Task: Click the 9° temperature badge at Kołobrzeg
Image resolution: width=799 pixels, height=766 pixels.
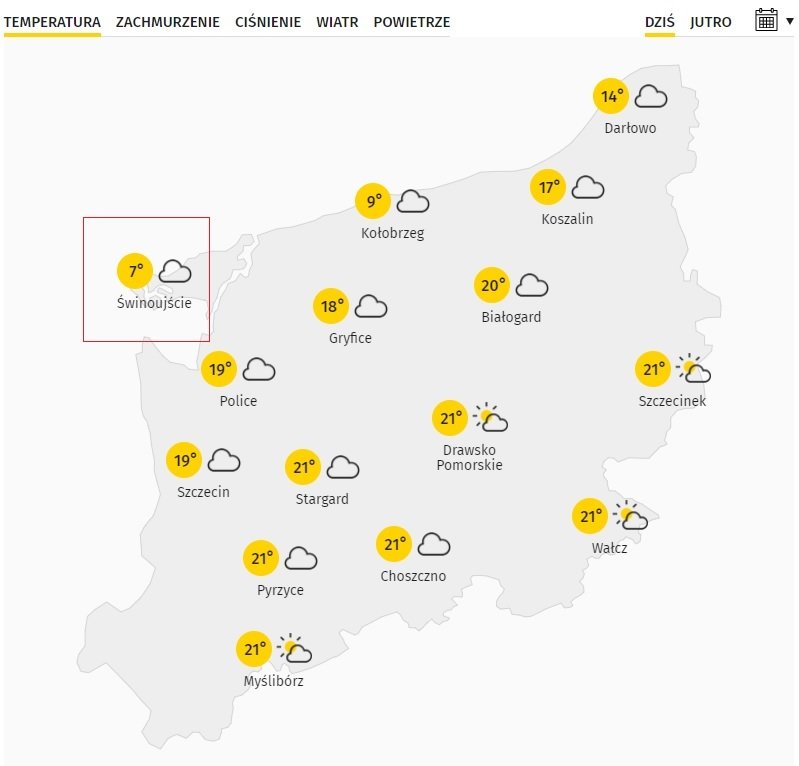Action: (373, 201)
